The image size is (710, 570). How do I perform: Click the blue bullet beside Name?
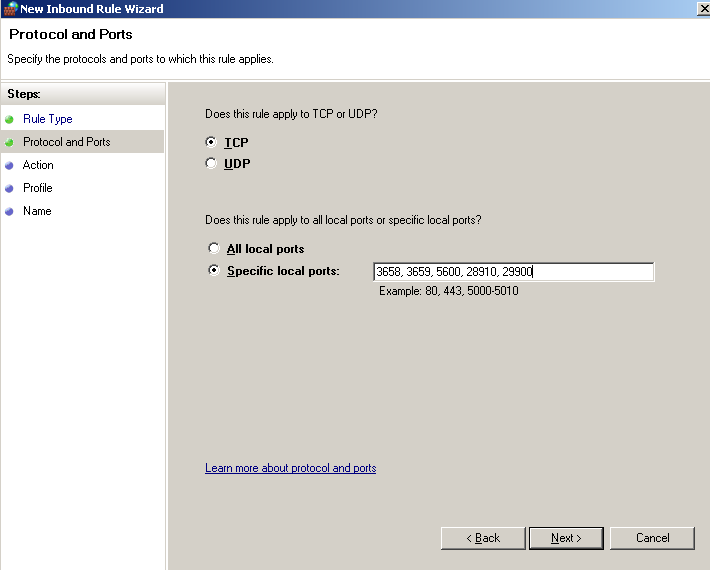click(x=9, y=211)
